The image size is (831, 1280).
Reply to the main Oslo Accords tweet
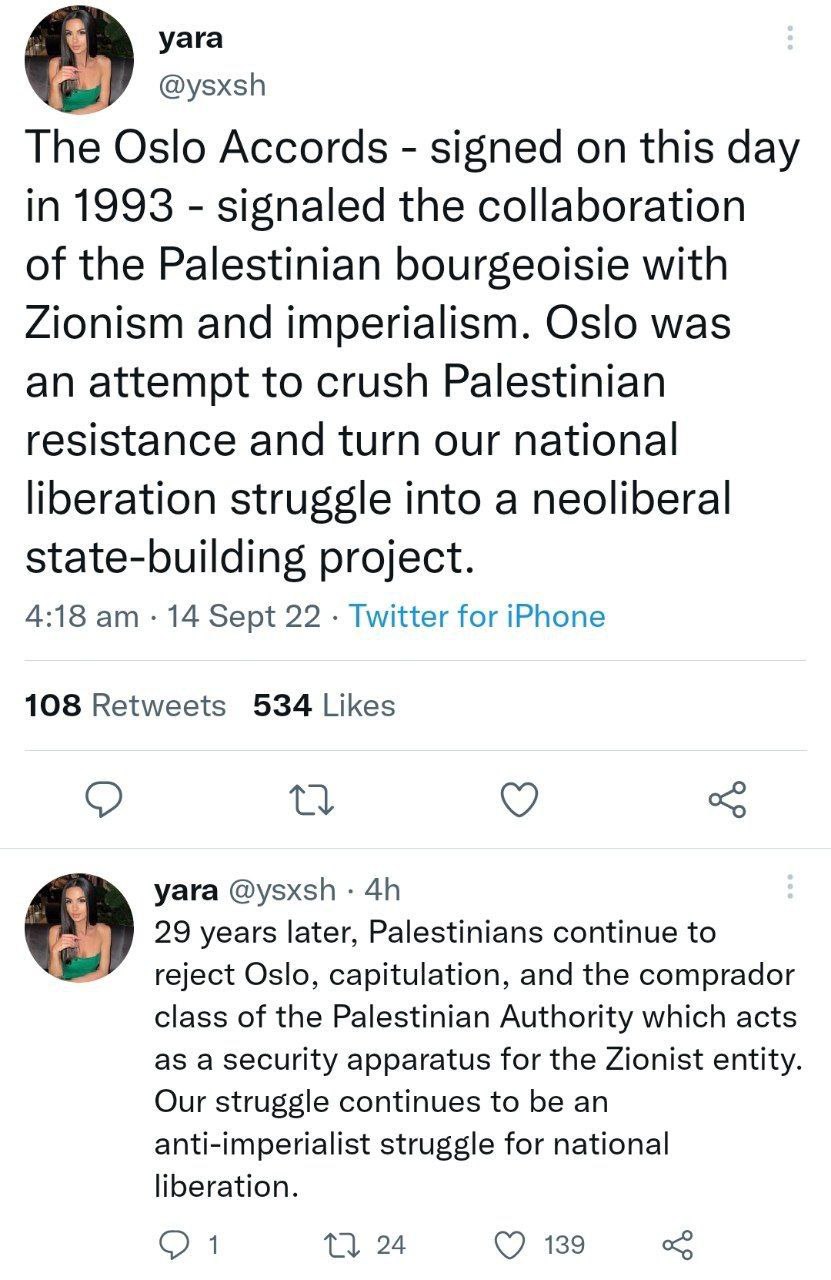pyautogui.click(x=100, y=799)
